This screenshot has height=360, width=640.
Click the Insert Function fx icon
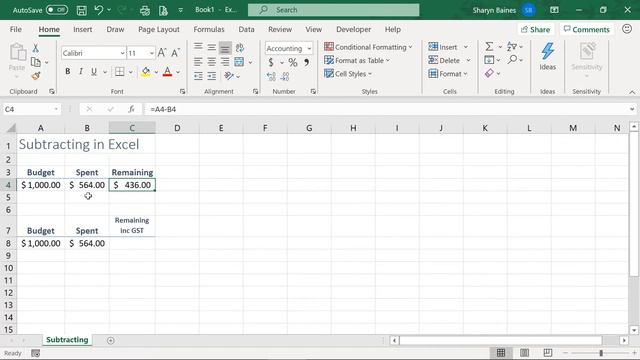point(131,109)
